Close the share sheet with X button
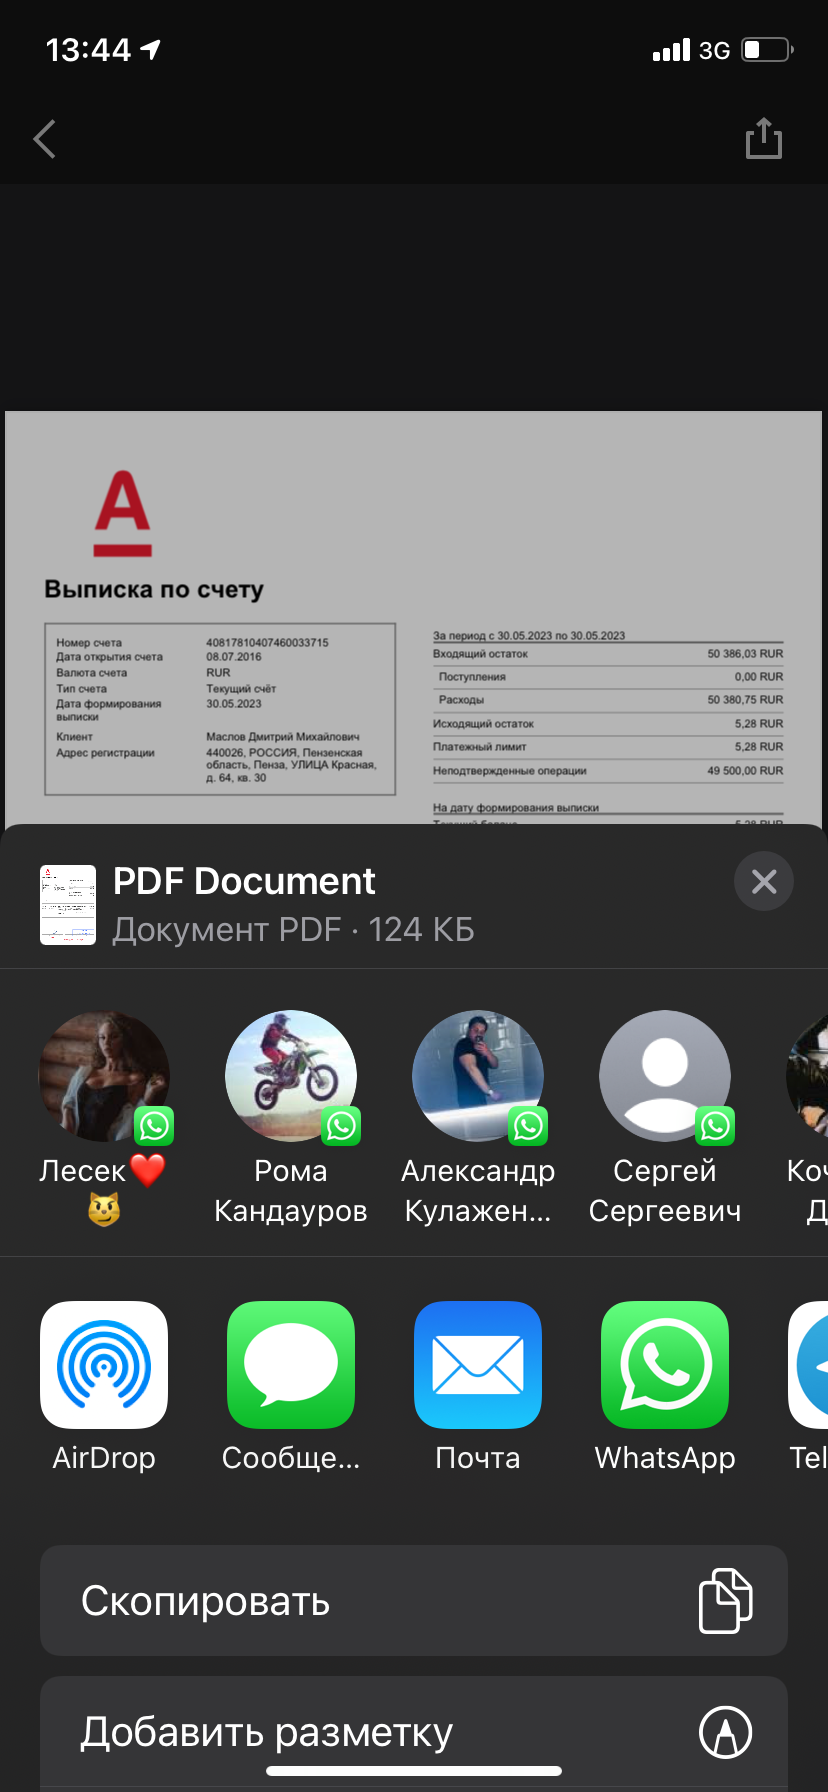The width and height of the screenshot is (828, 1792). coord(763,881)
